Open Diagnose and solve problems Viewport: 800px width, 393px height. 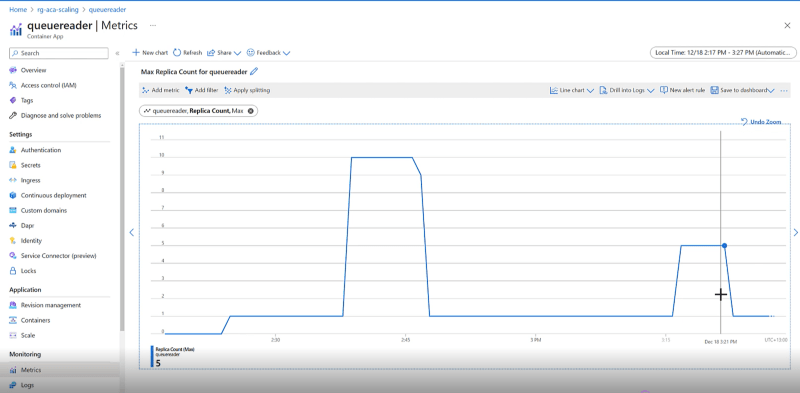61,115
